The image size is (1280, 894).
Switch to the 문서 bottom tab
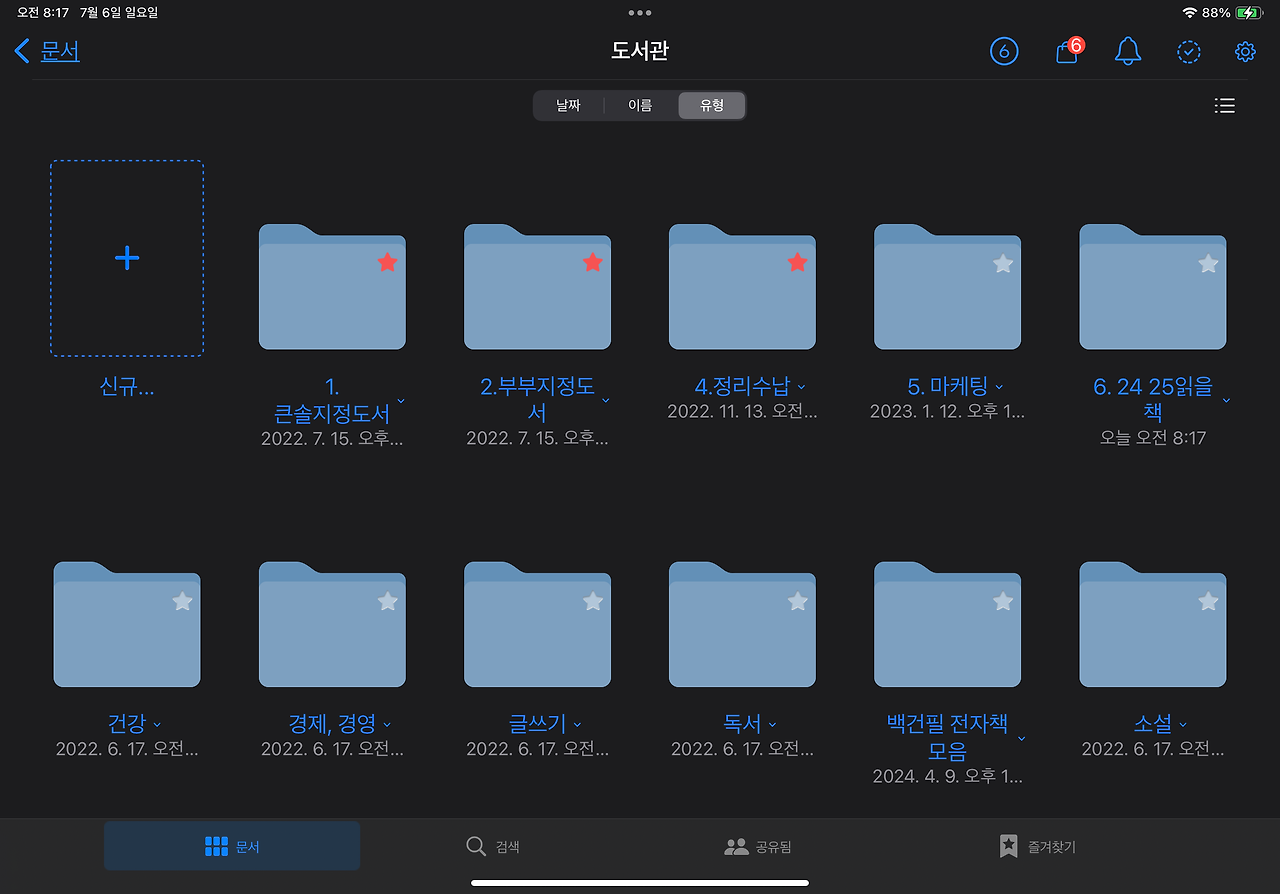point(232,847)
